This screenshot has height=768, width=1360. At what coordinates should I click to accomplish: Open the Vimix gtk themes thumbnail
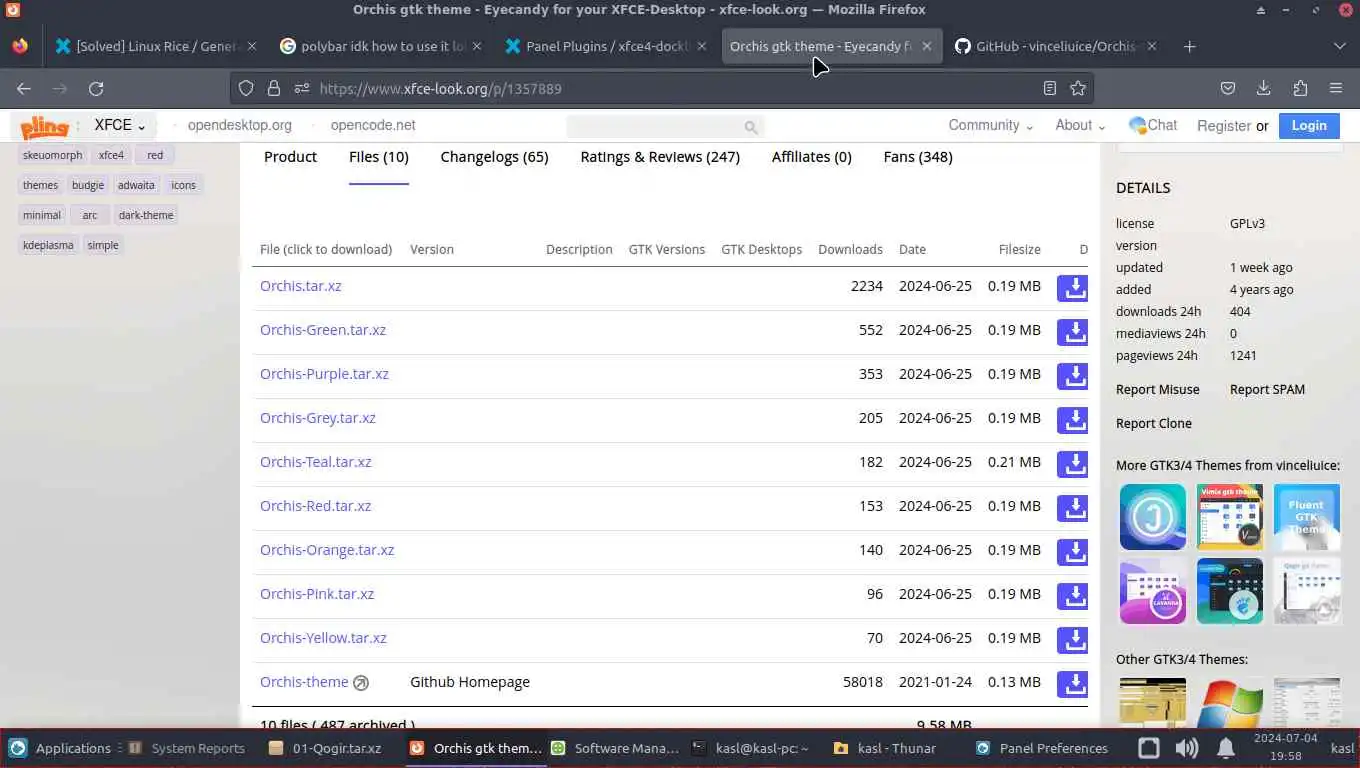[1230, 517]
